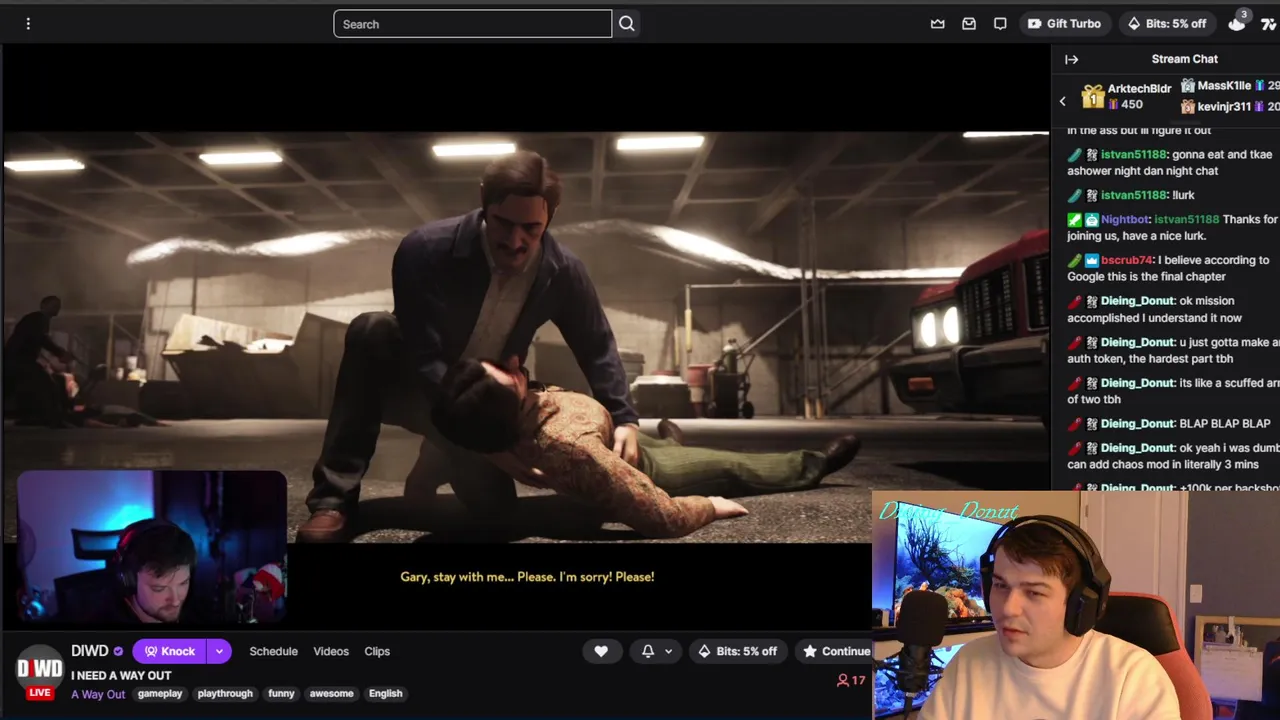The width and height of the screenshot is (1280, 720).
Task: Click the Nightbot username in chat
Action: [x=1125, y=220]
